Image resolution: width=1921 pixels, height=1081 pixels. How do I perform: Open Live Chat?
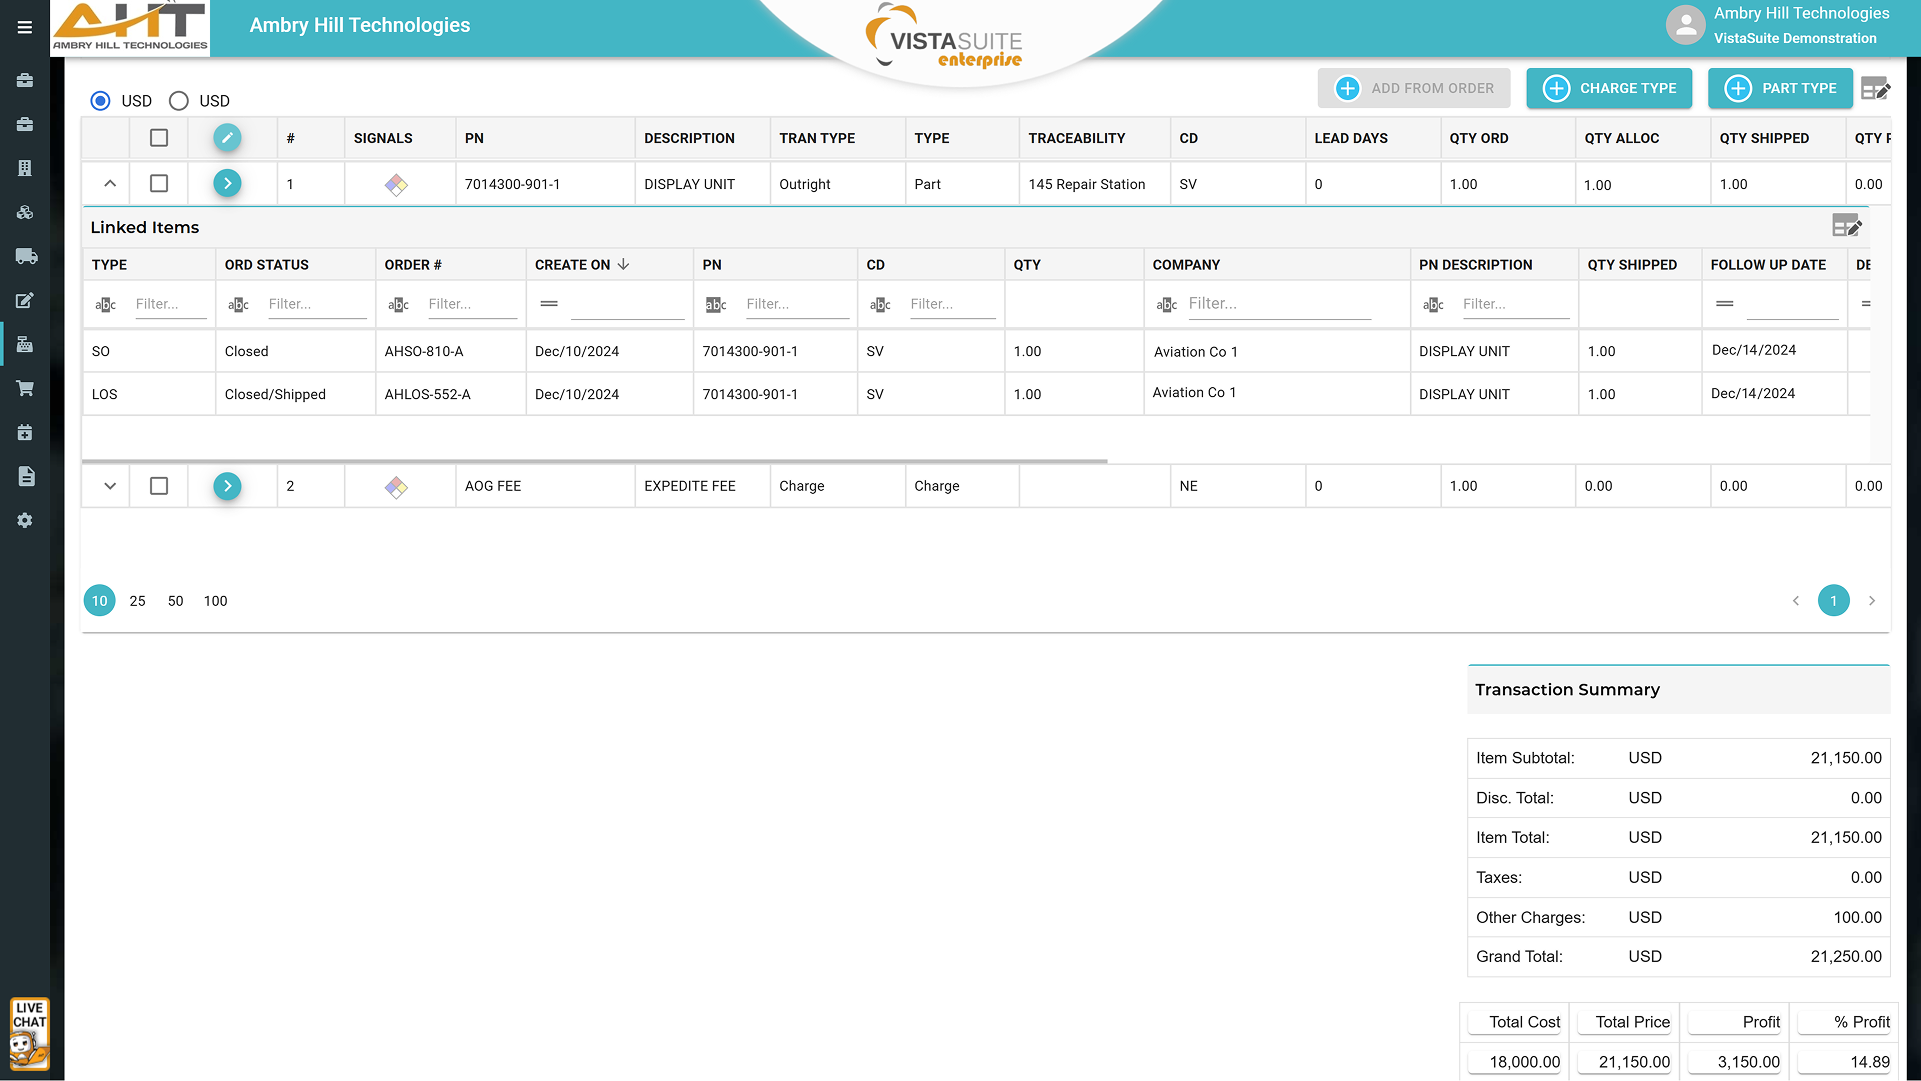[x=29, y=1034]
